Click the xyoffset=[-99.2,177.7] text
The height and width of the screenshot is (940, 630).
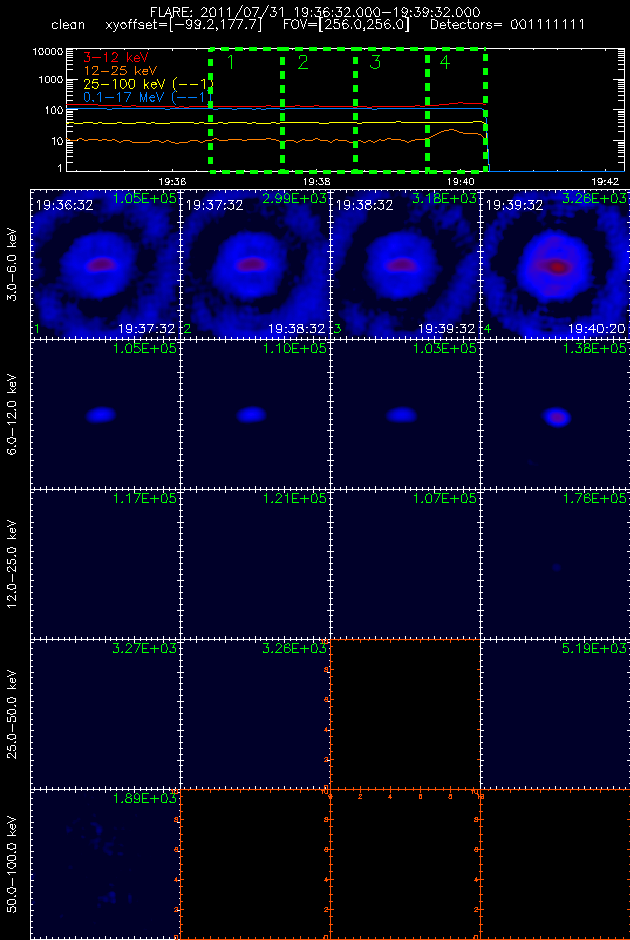pyautogui.click(x=183, y=26)
